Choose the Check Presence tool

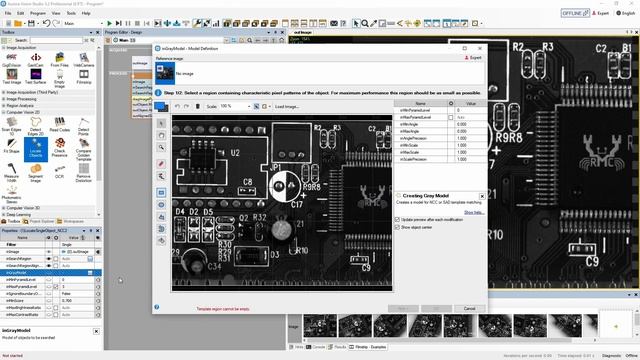(x=60, y=148)
